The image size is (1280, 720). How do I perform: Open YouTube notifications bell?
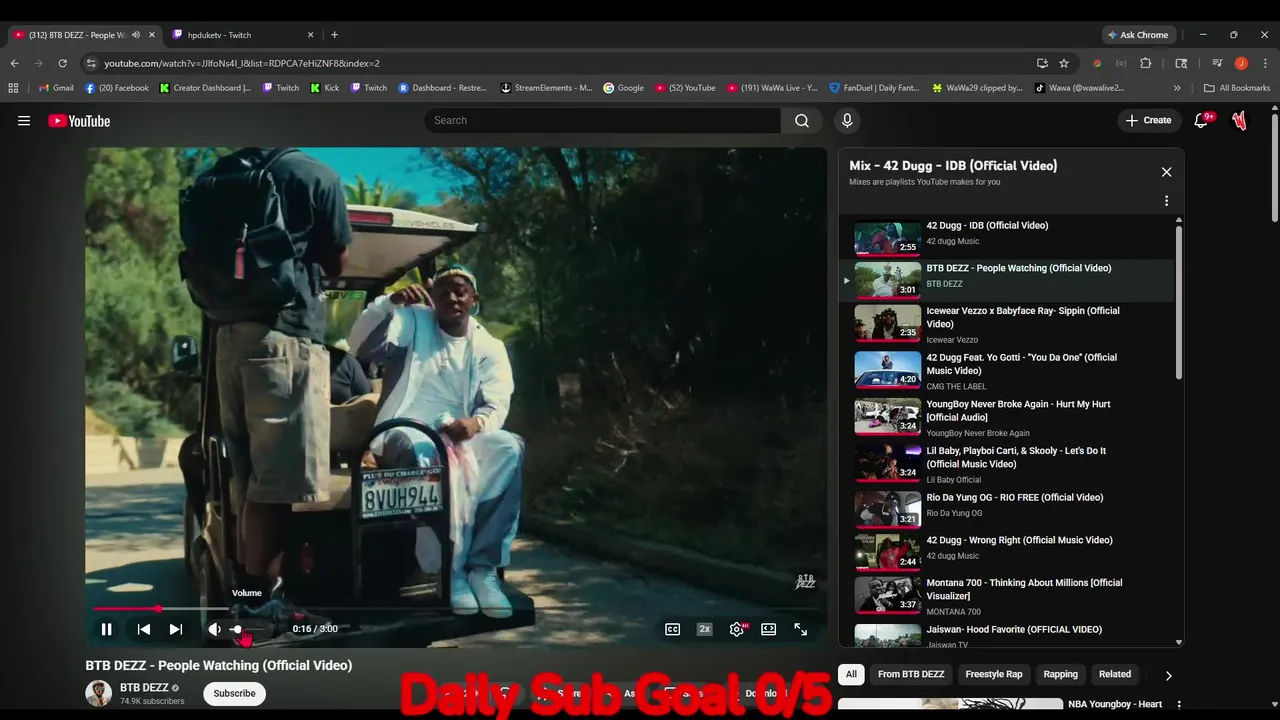pos(1202,120)
